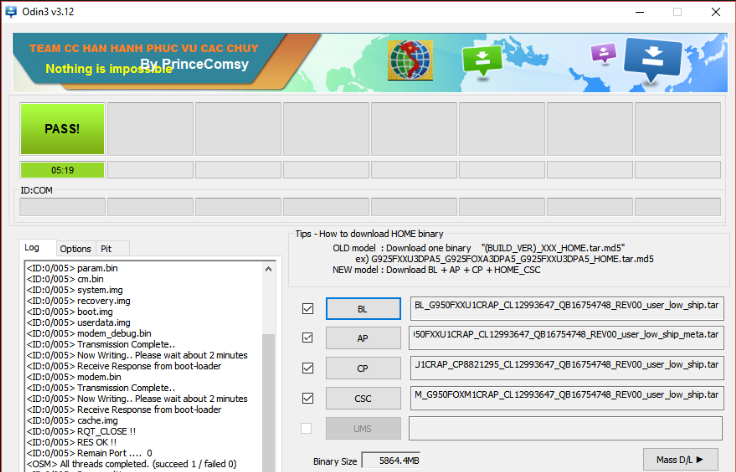Maximize the Odin3 window
Image resolution: width=736 pixels, height=472 pixels.
[x=677, y=12]
